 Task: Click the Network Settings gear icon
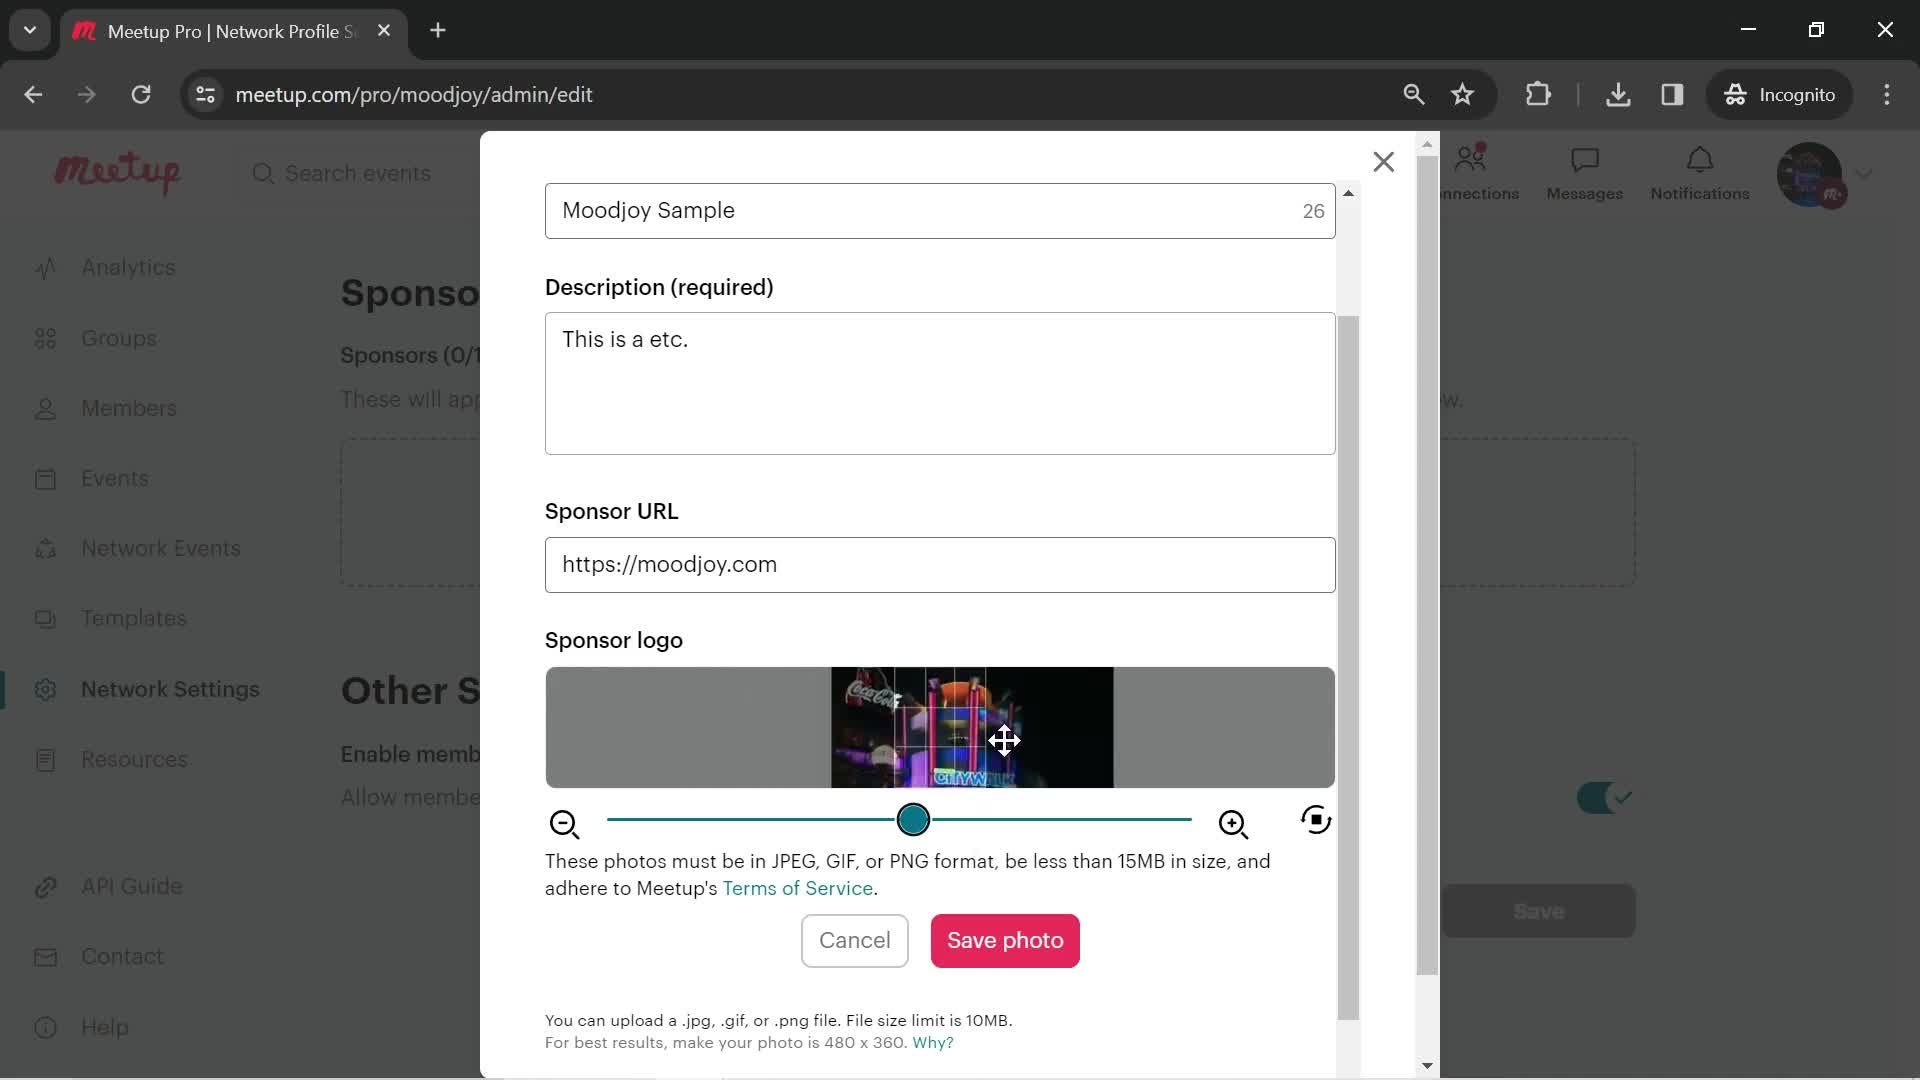point(45,689)
